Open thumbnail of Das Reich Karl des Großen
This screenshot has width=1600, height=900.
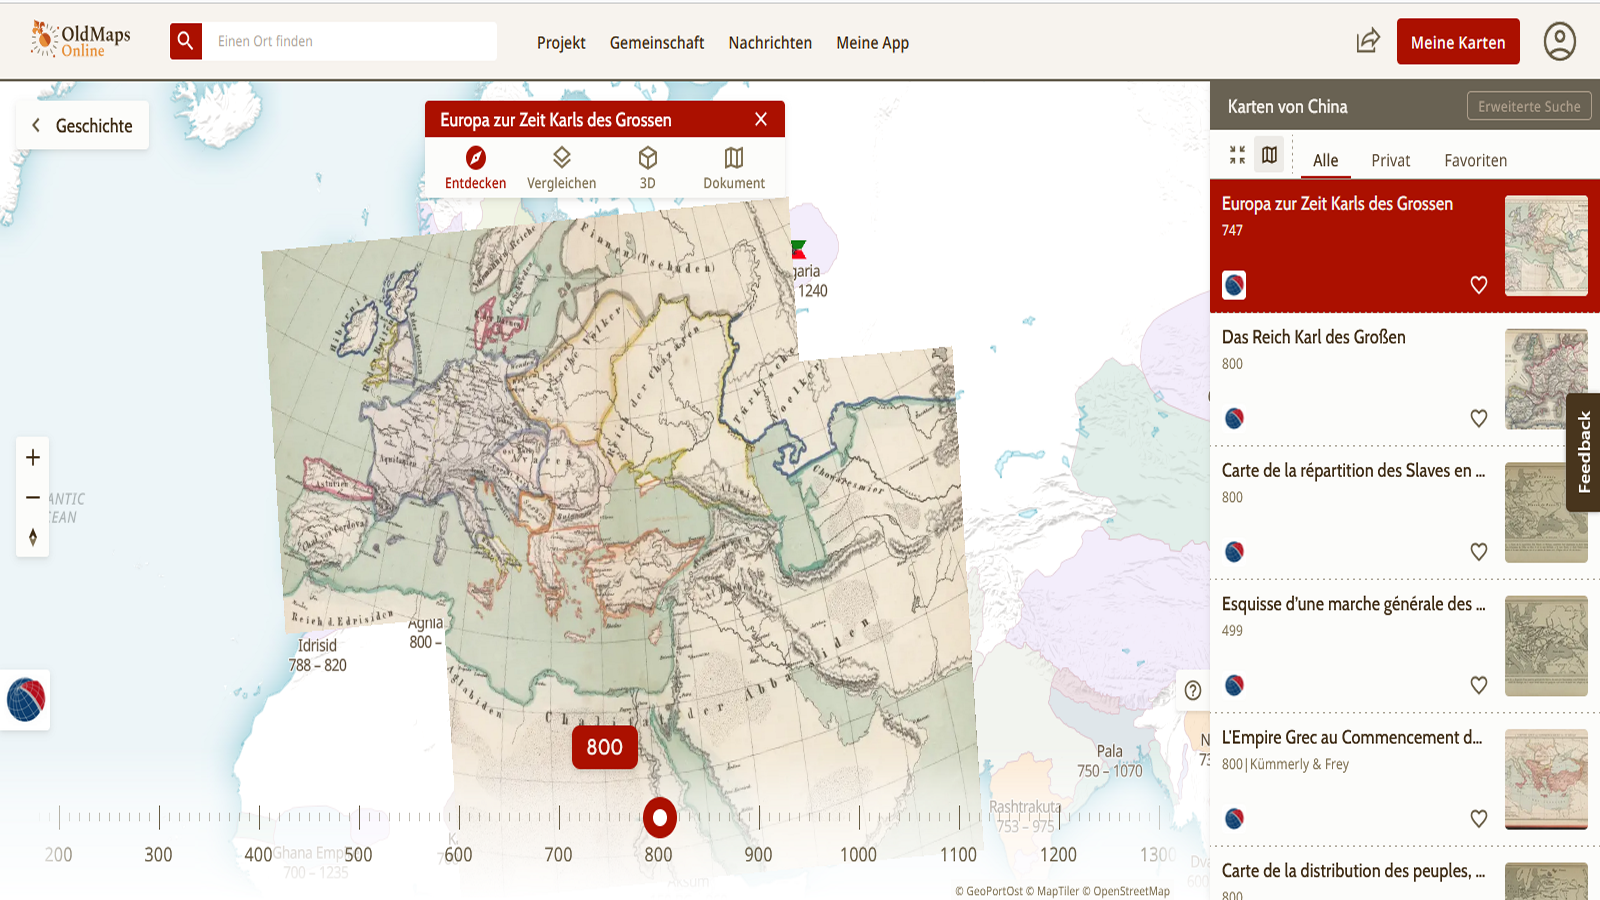point(1546,379)
